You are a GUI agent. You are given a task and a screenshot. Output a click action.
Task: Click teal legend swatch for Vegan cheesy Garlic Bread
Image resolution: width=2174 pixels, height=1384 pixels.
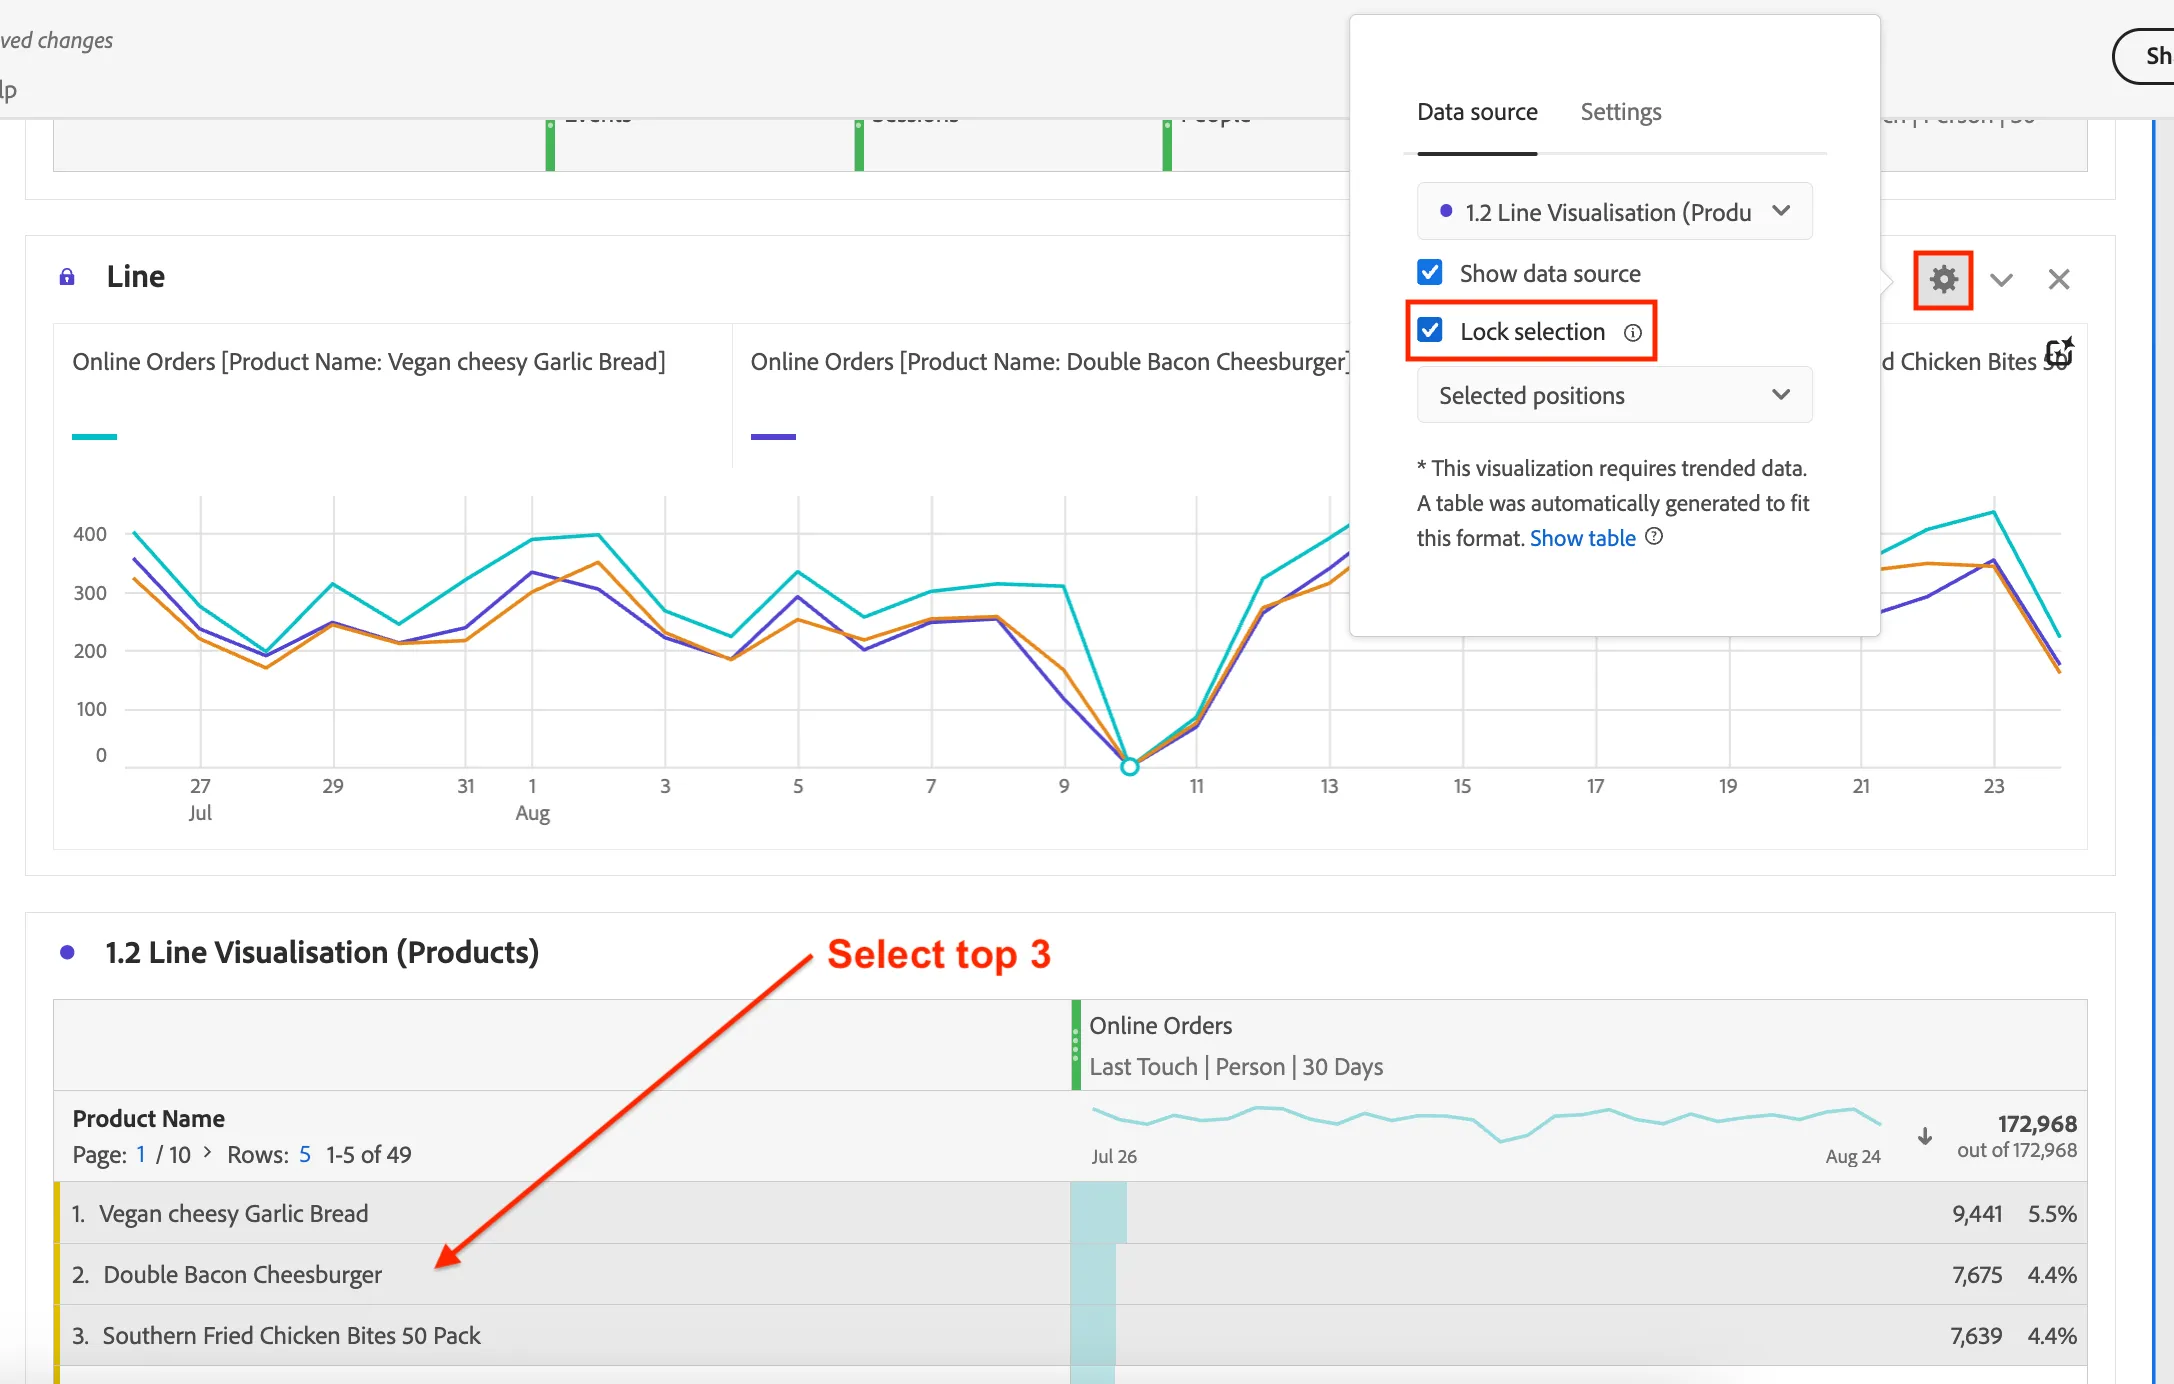[94, 437]
